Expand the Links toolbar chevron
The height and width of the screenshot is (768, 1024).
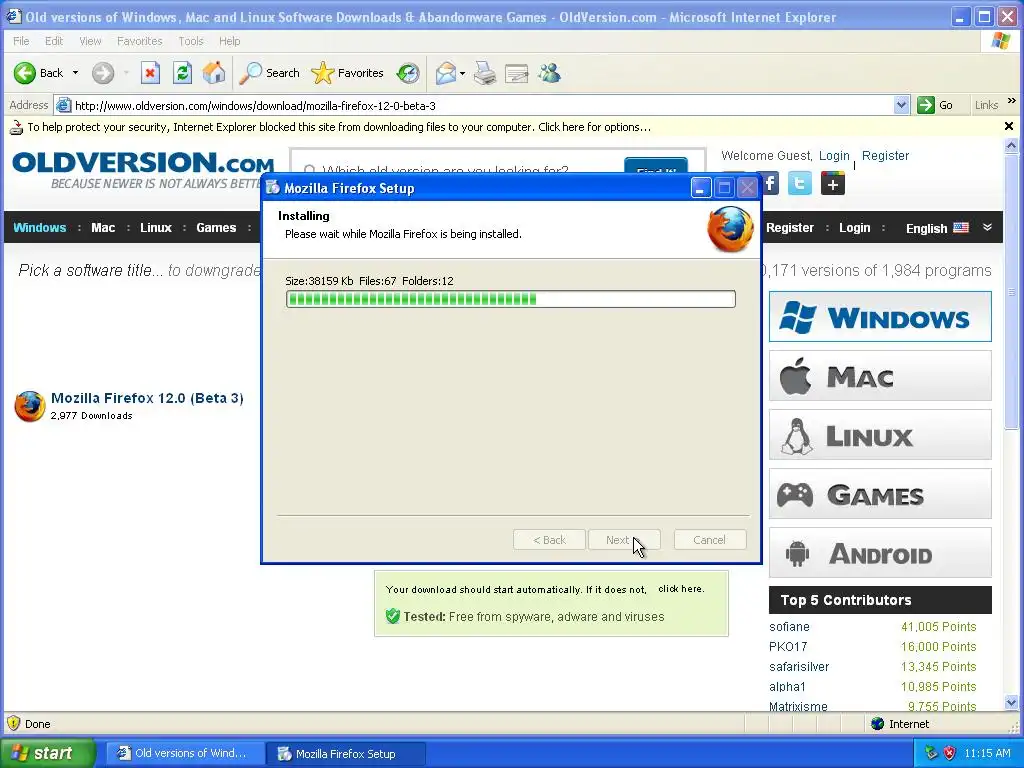tap(1012, 101)
